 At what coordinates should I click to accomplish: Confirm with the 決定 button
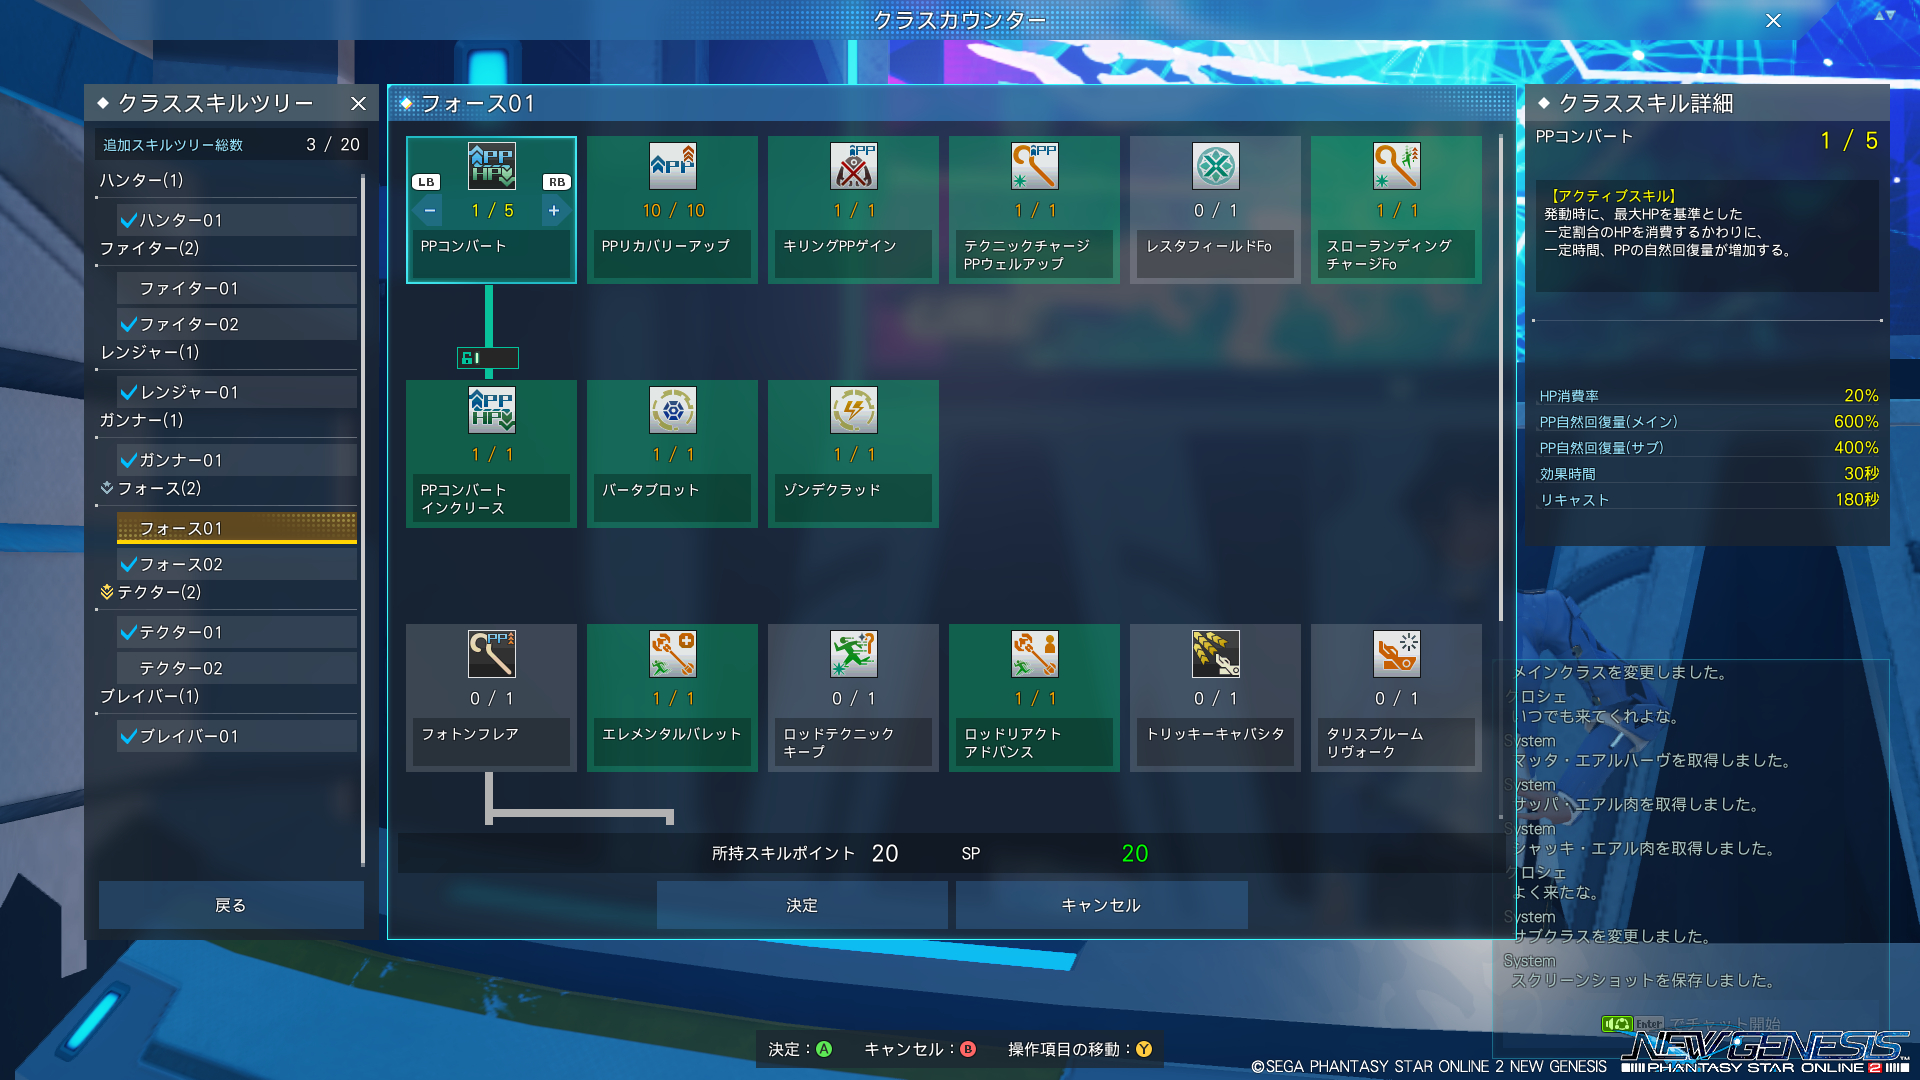802,905
